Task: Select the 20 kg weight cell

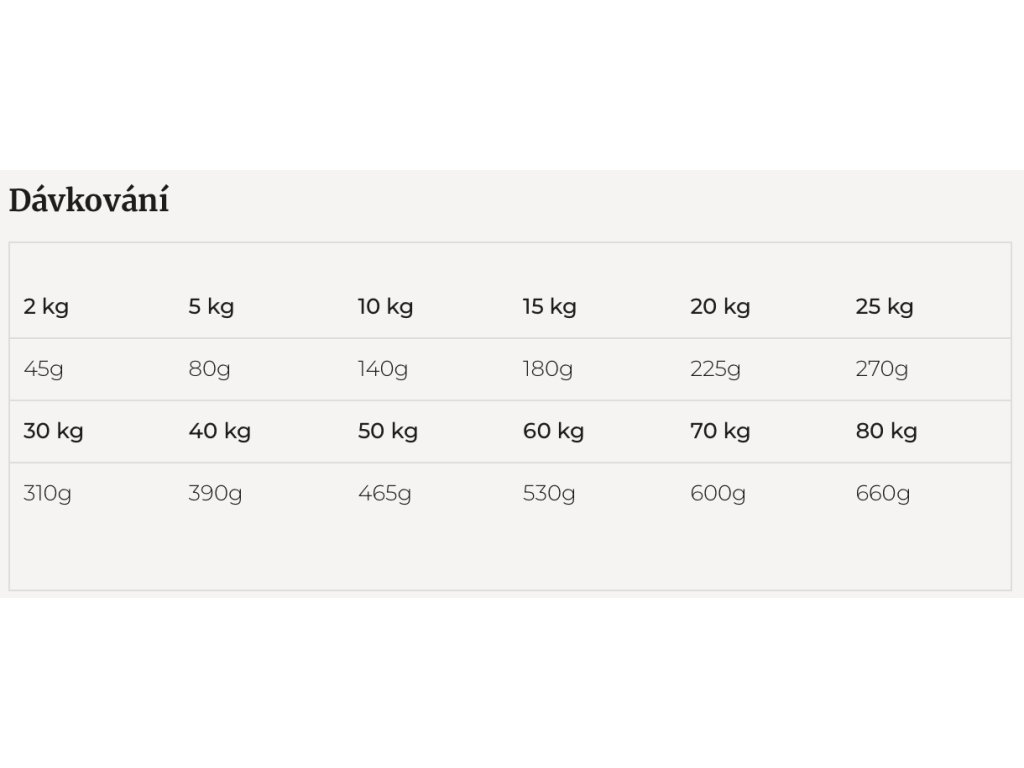Action: tap(720, 306)
